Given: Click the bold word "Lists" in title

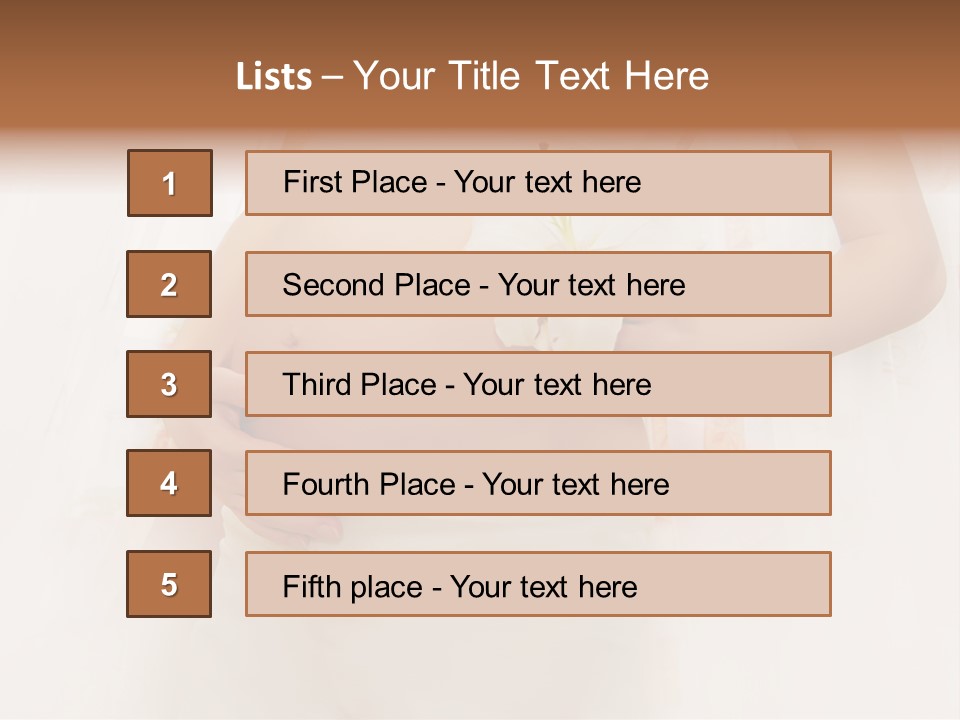Looking at the screenshot, I should tap(274, 77).
